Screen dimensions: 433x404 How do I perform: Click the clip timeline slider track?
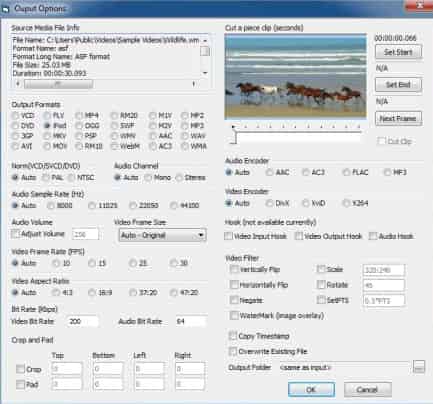[x=297, y=137]
